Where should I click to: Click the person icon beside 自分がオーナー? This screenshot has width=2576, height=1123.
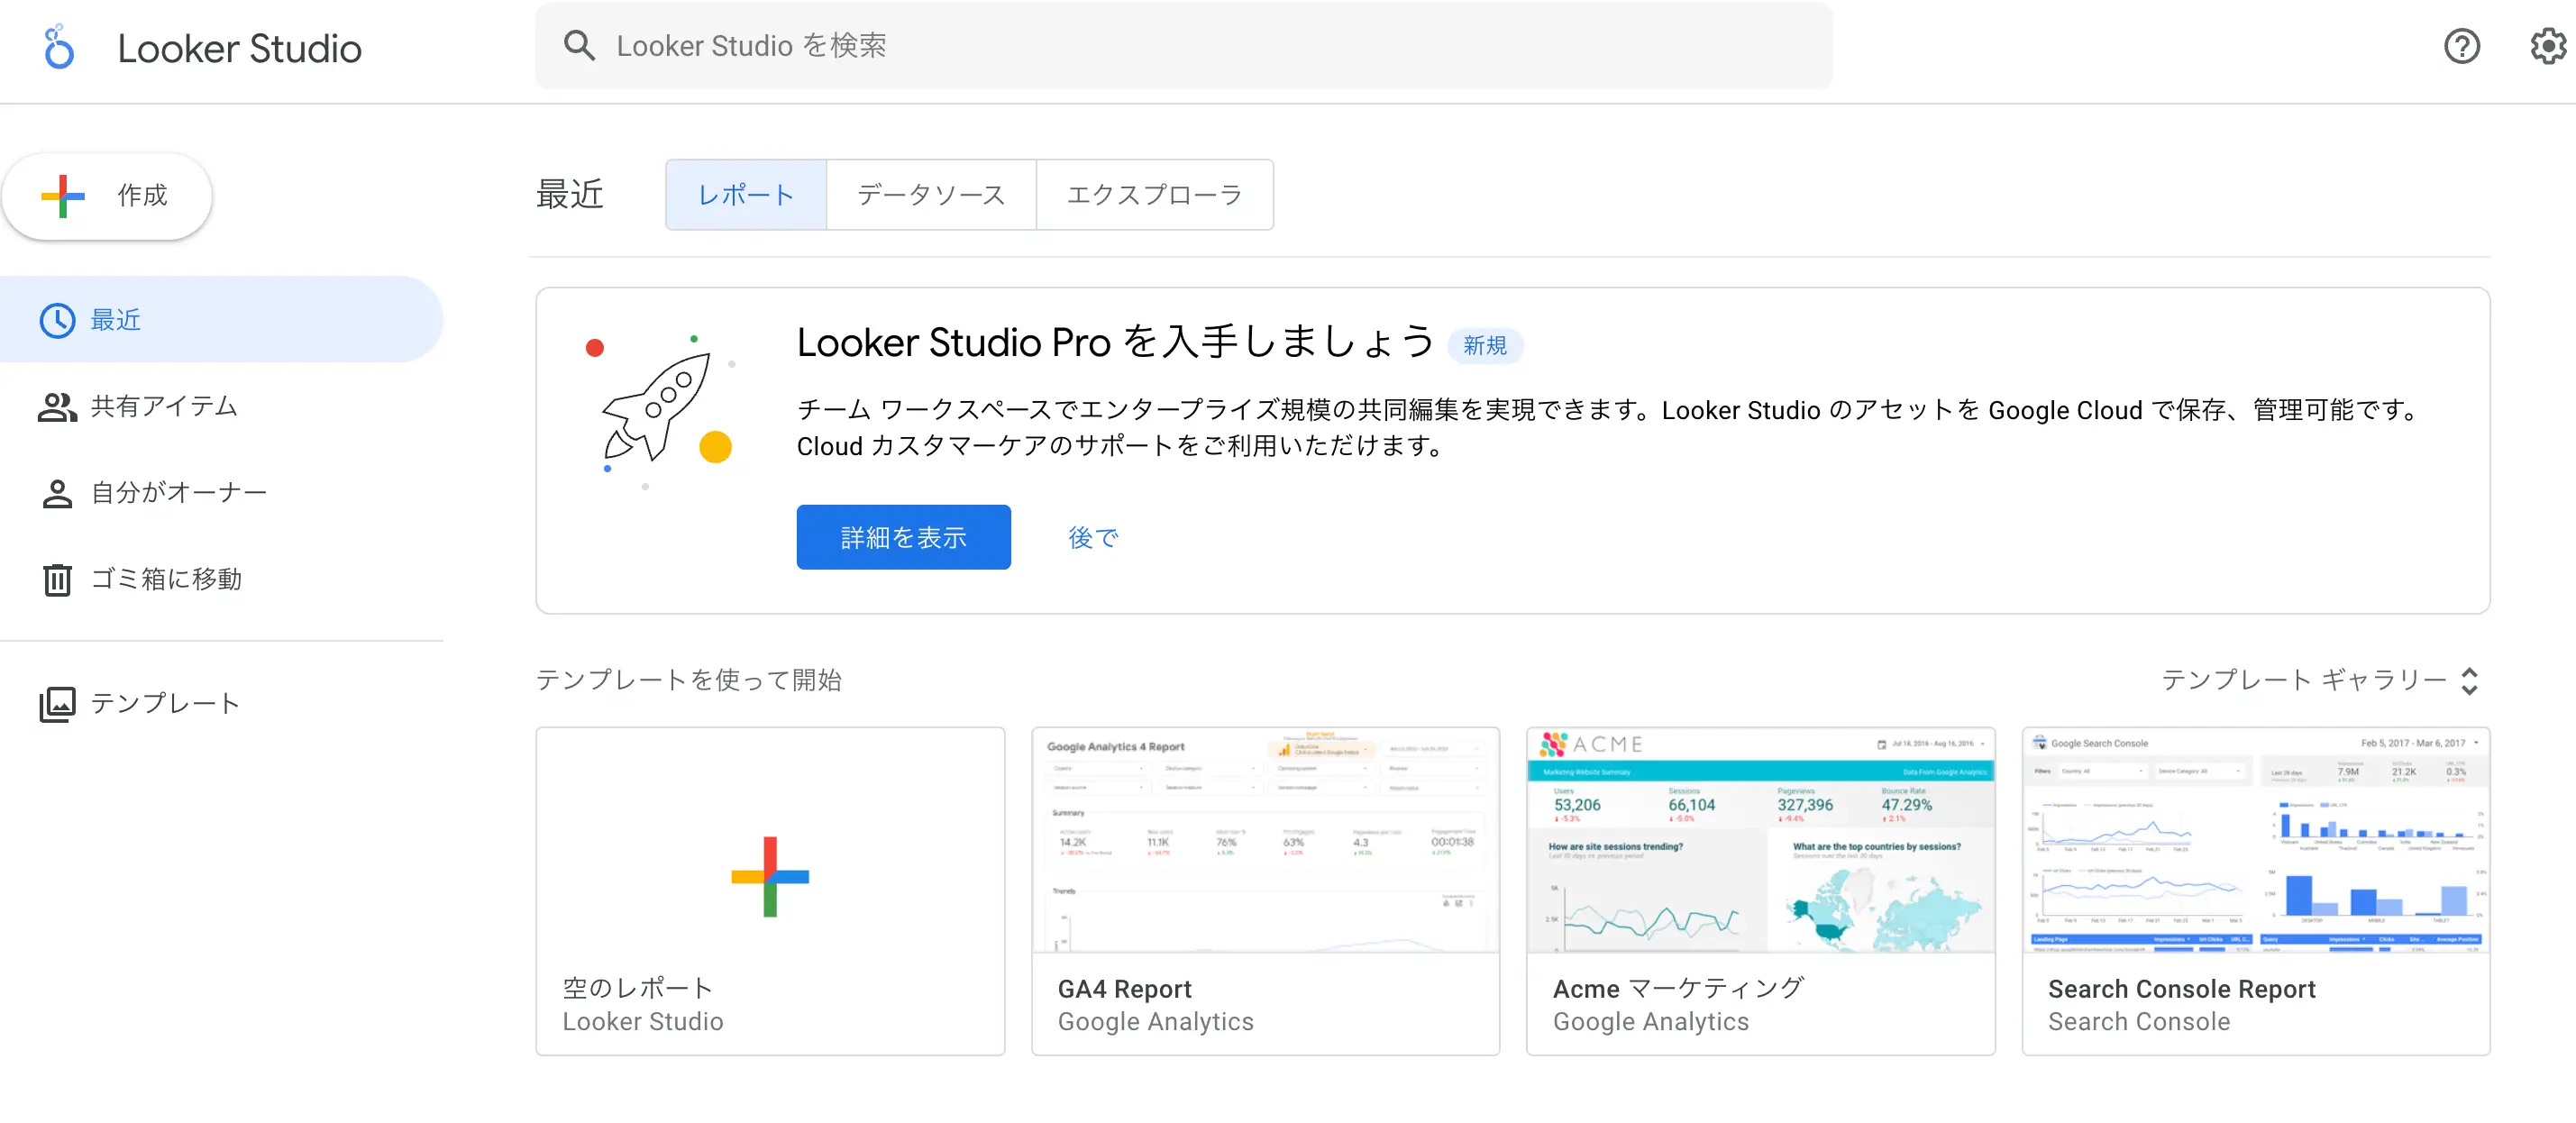coord(57,493)
